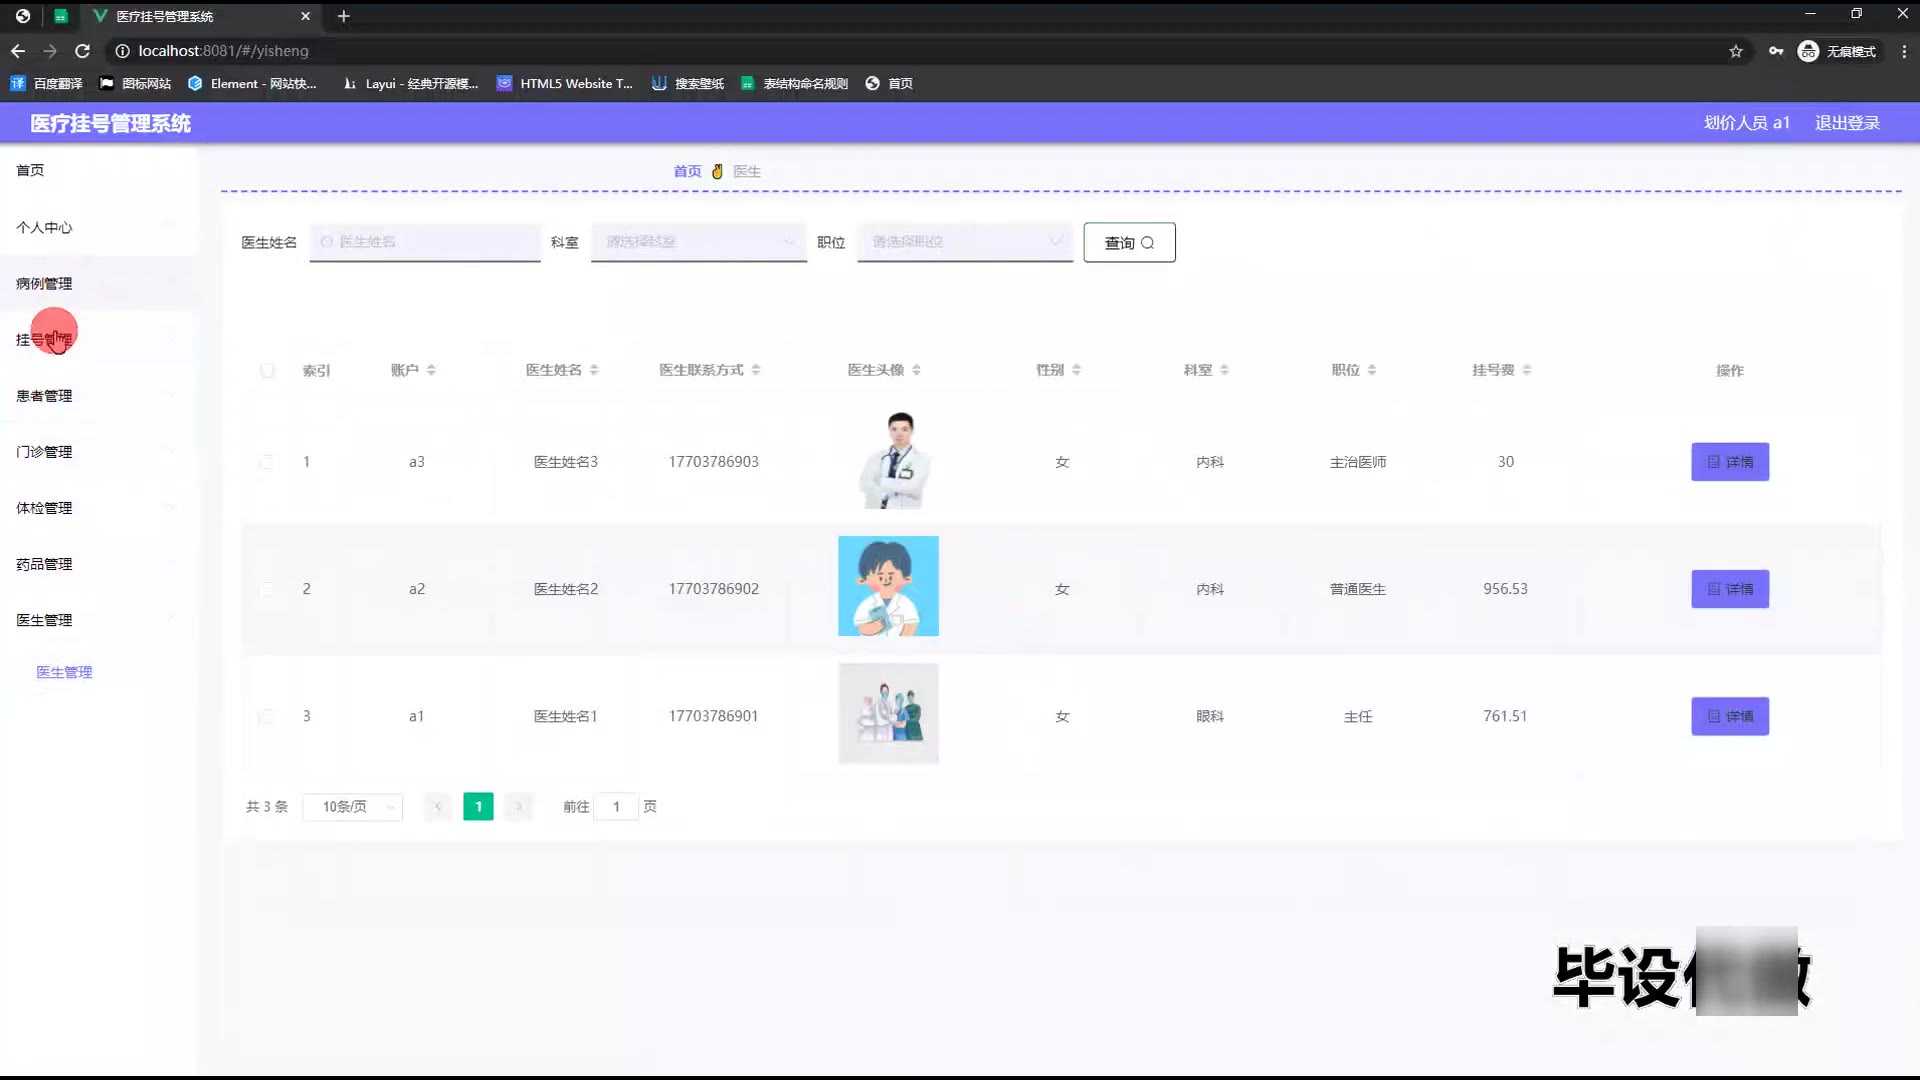This screenshot has width=1920, height=1080.
Task: Click the browser reload icon
Action: tap(83, 51)
